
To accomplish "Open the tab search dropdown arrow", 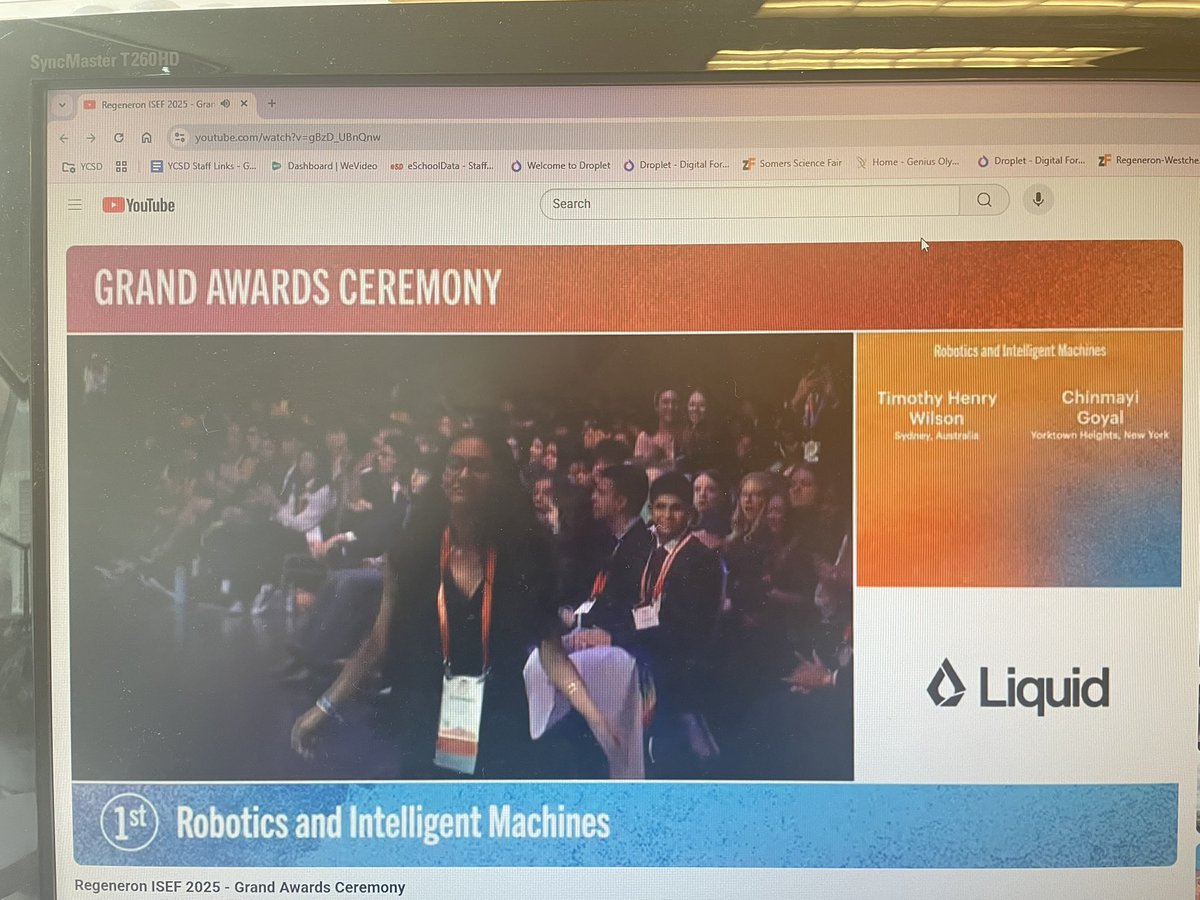I will pyautogui.click(x=61, y=105).
